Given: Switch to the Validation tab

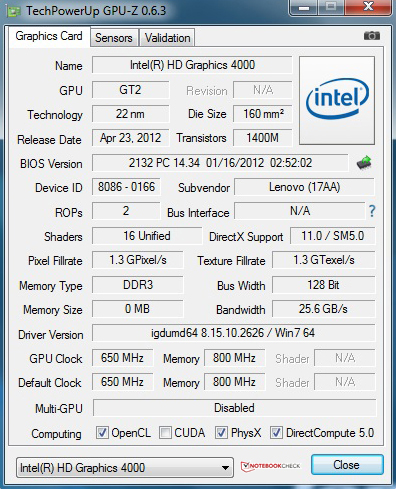Looking at the screenshot, I should [167, 38].
